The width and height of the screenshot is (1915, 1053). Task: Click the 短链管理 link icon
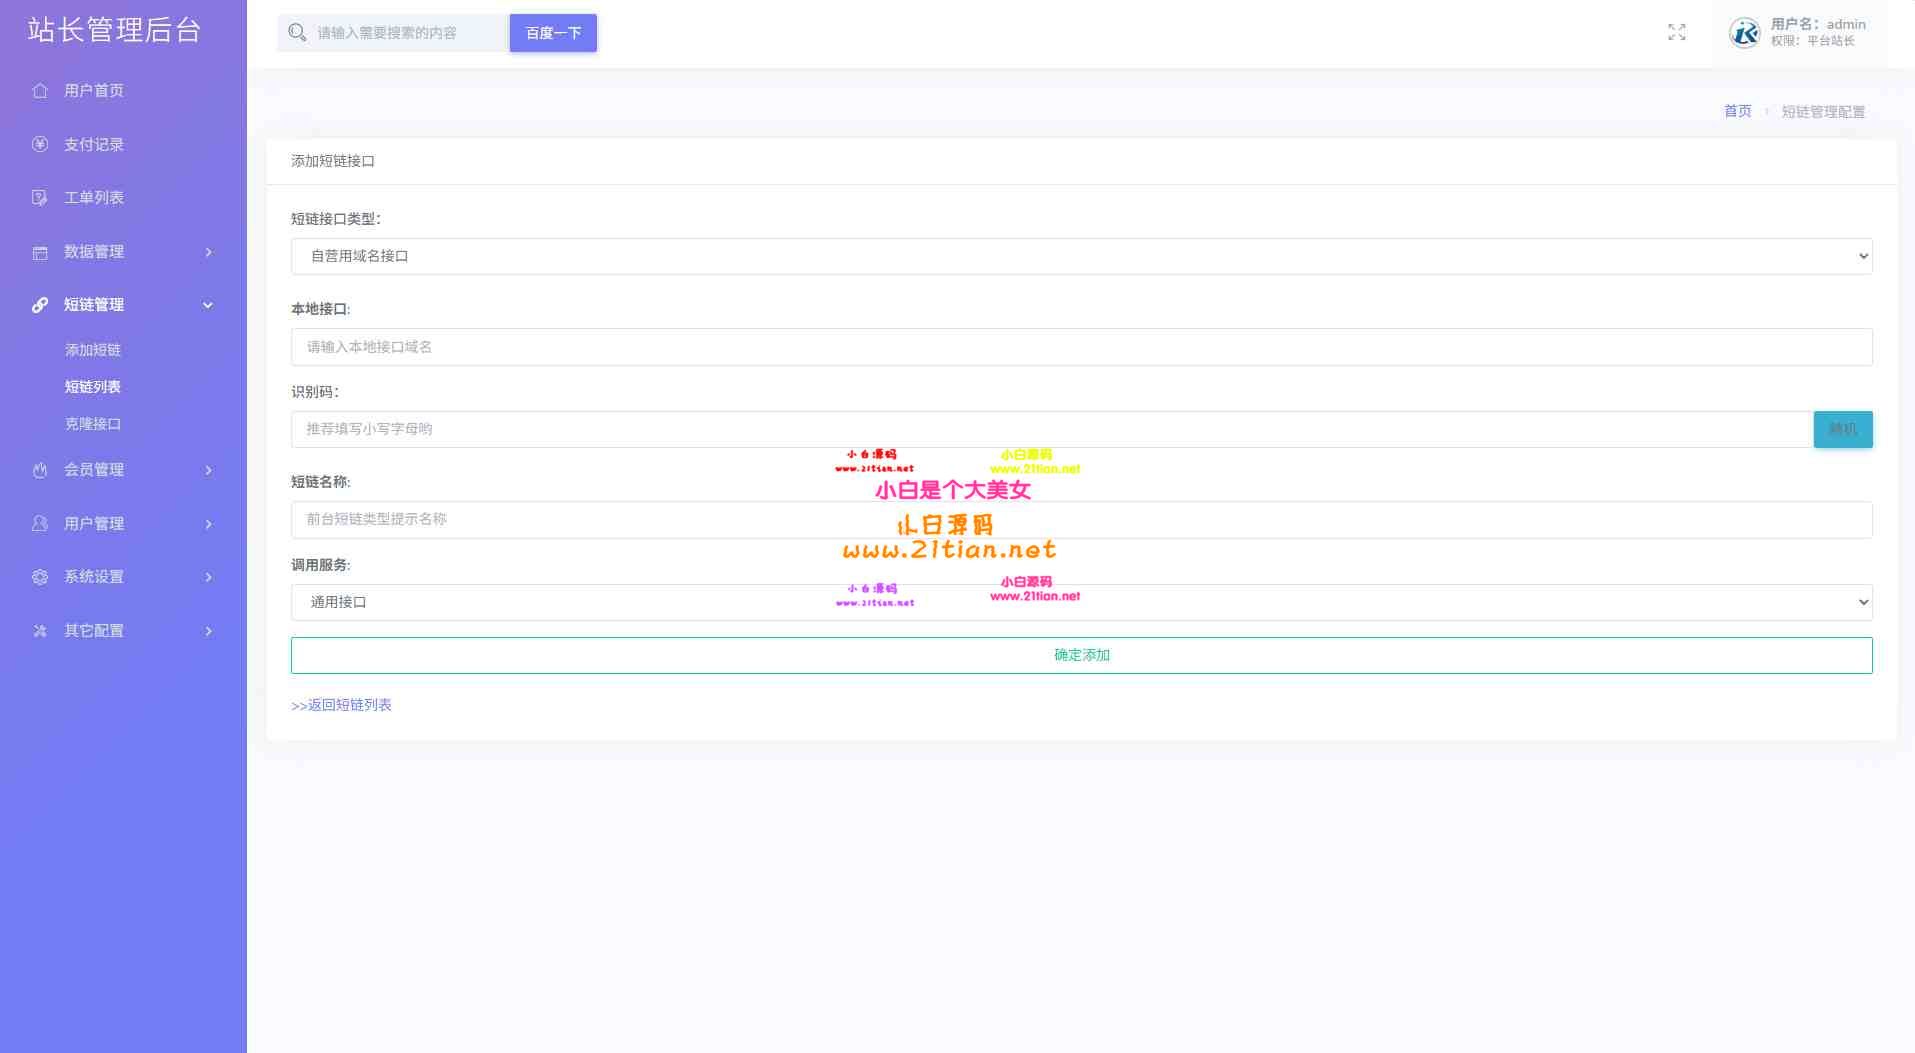point(40,305)
